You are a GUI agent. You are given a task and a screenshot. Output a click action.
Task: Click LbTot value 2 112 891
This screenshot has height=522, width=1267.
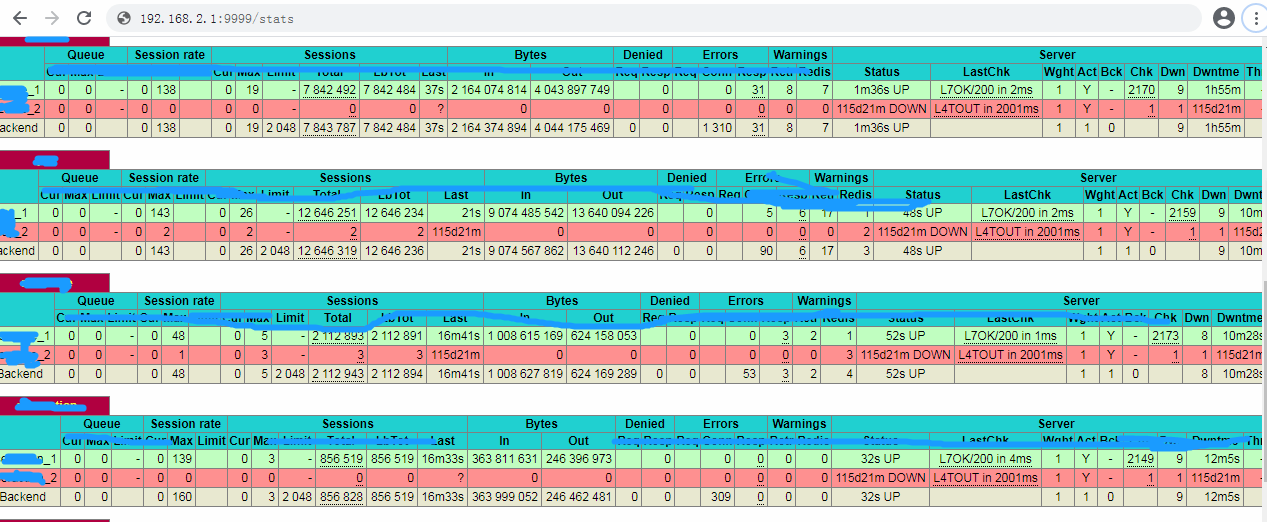tap(399, 336)
